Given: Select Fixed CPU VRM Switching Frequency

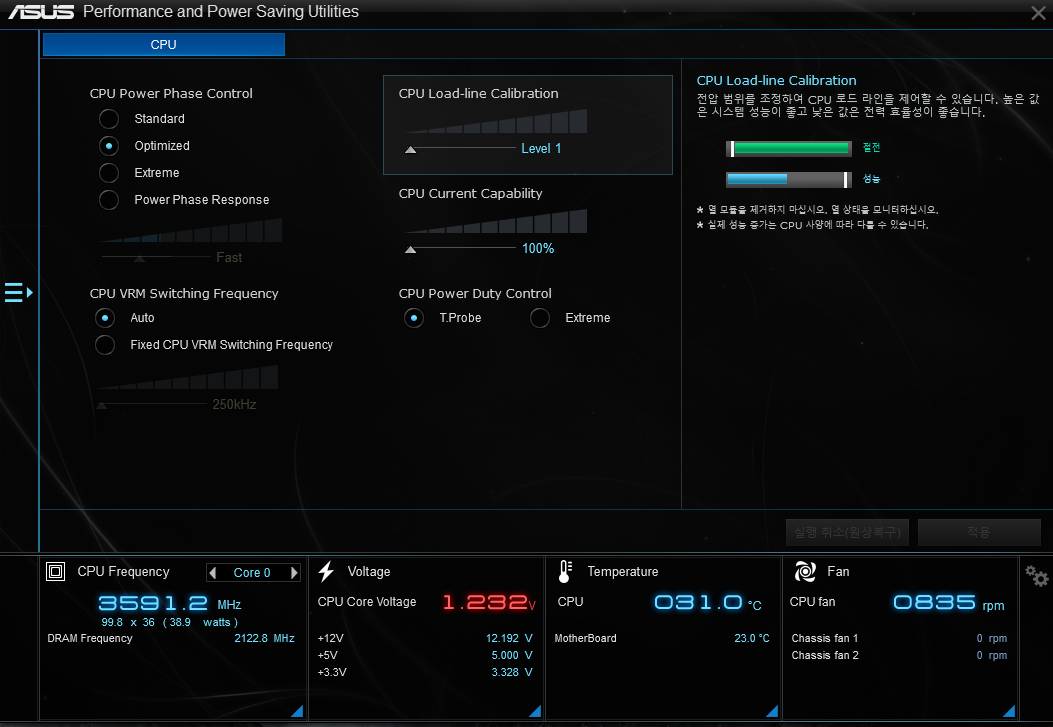Looking at the screenshot, I should pyautogui.click(x=105, y=344).
